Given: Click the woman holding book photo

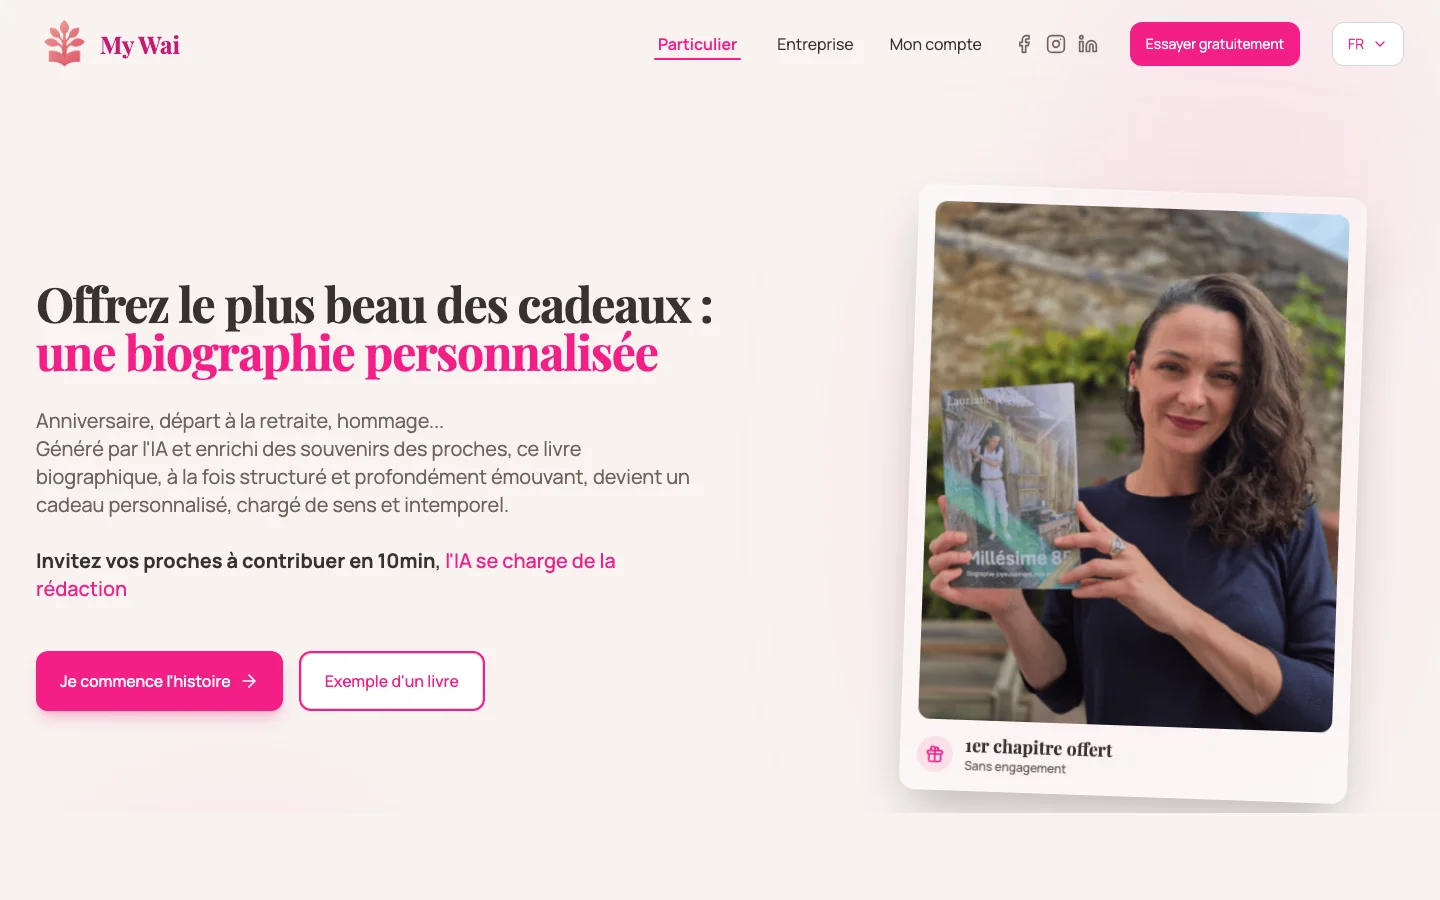Looking at the screenshot, I should click(x=1134, y=466).
